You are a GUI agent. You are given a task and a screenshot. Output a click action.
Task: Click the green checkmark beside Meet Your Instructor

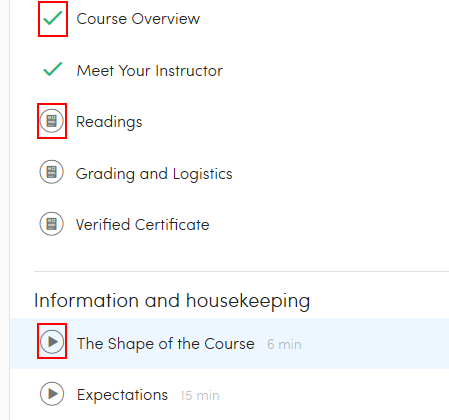pyautogui.click(x=53, y=69)
